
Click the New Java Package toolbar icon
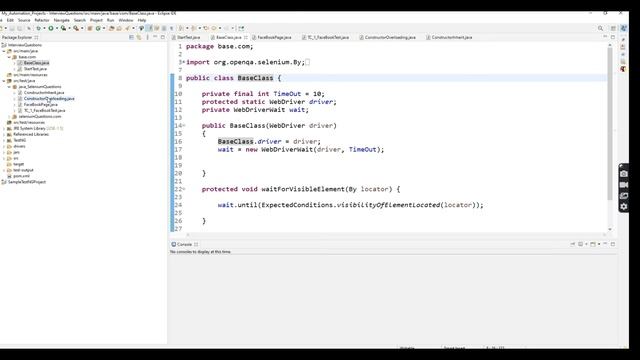pyautogui.click(x=89, y=28)
